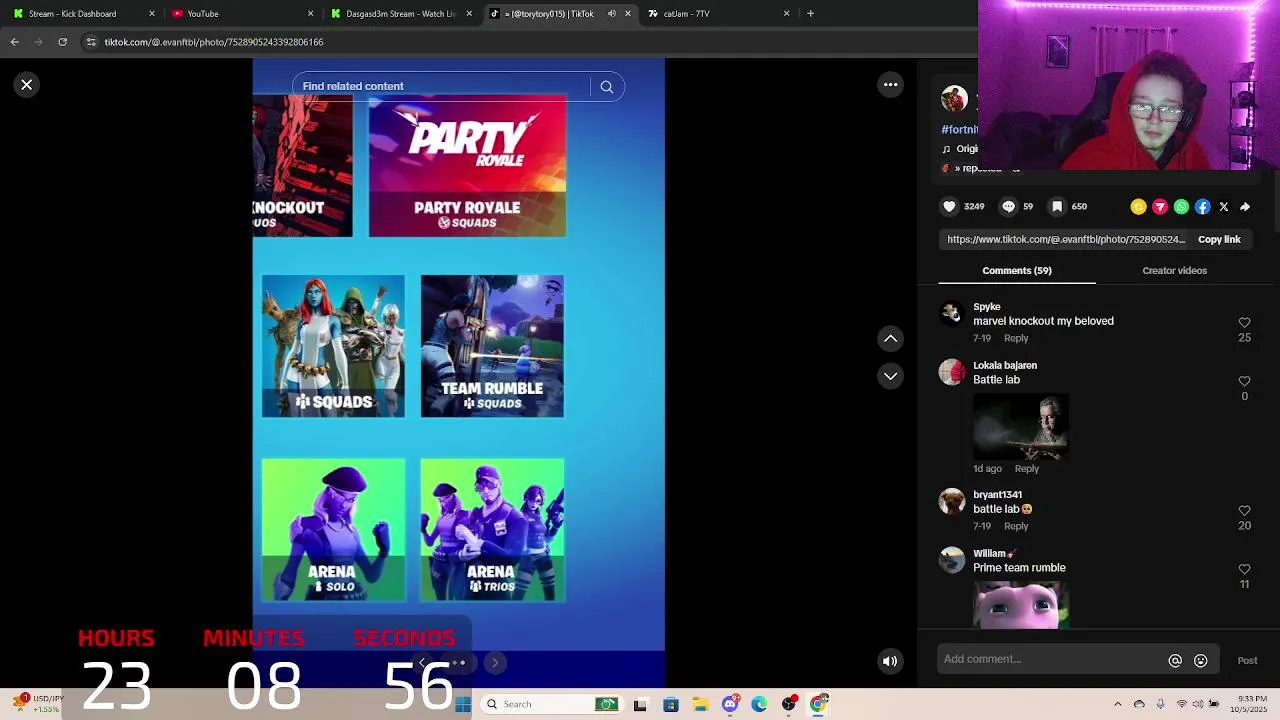Open image in Lokala bajaren's comment
Viewport: 1280px width, 720px height.
coord(1020,427)
